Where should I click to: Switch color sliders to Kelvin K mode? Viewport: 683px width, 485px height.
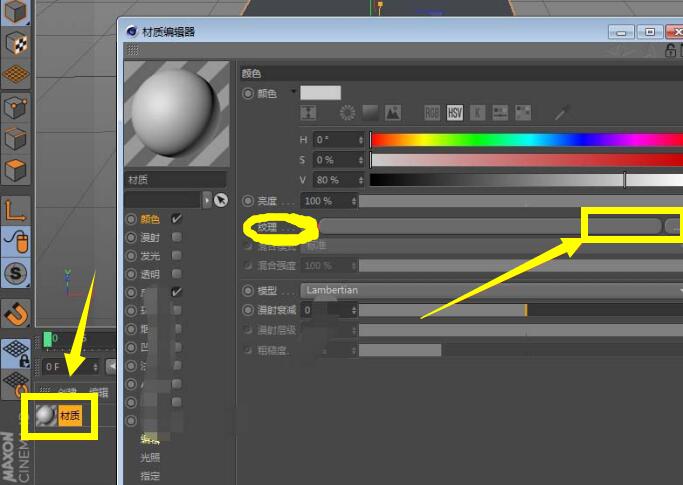coord(477,113)
